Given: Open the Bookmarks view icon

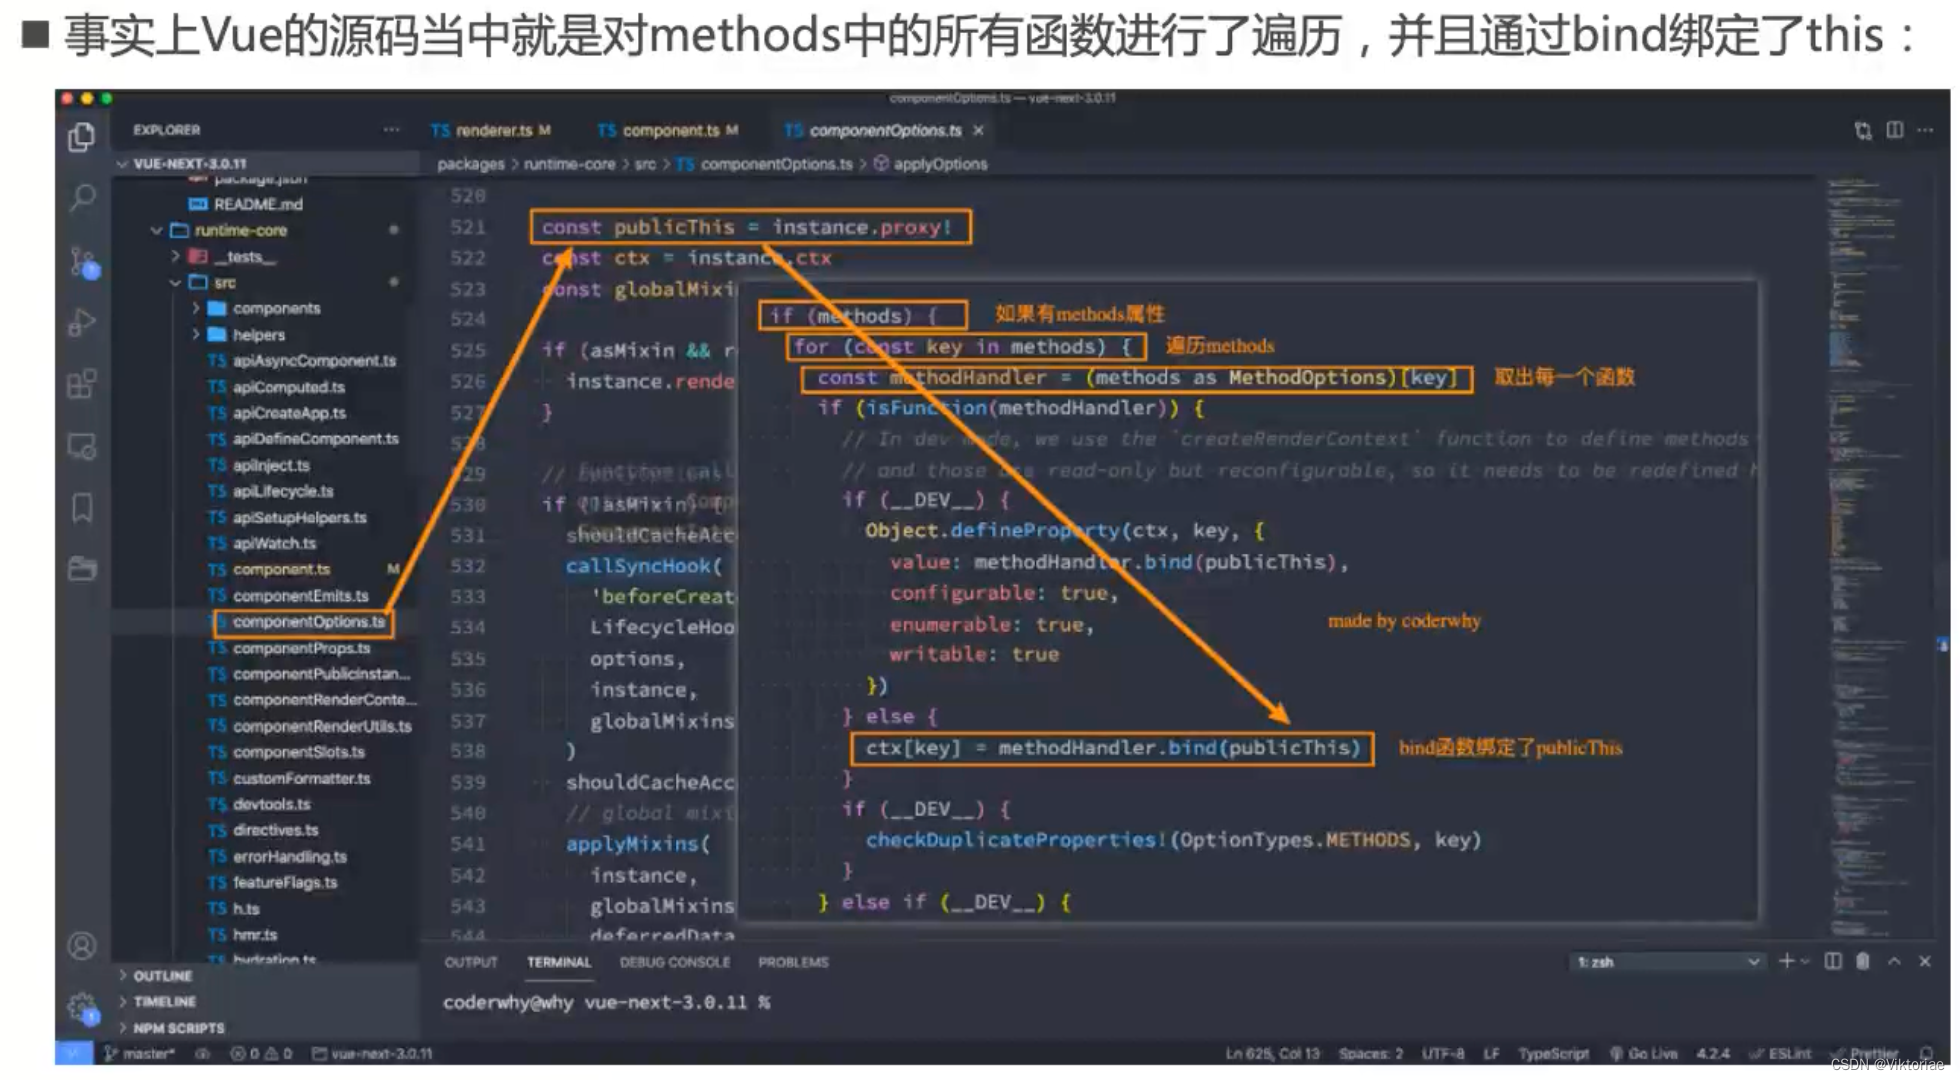Looking at the screenshot, I should tap(82, 508).
